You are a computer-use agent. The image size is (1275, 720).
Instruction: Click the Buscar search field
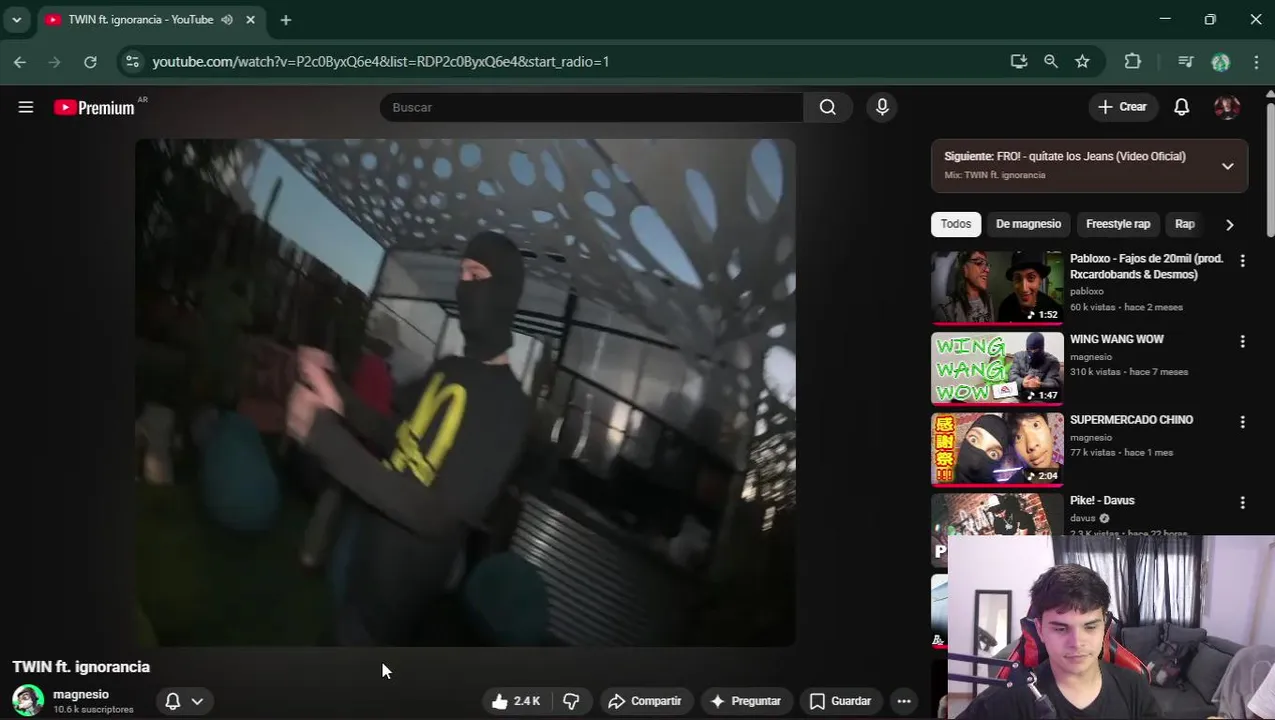pyautogui.click(x=591, y=107)
